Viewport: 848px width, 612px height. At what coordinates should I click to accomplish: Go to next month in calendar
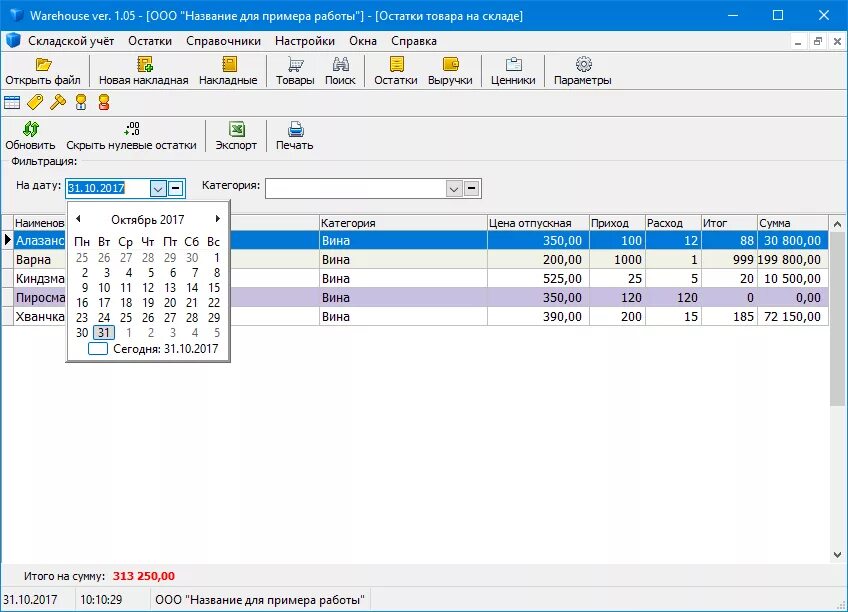tap(217, 219)
